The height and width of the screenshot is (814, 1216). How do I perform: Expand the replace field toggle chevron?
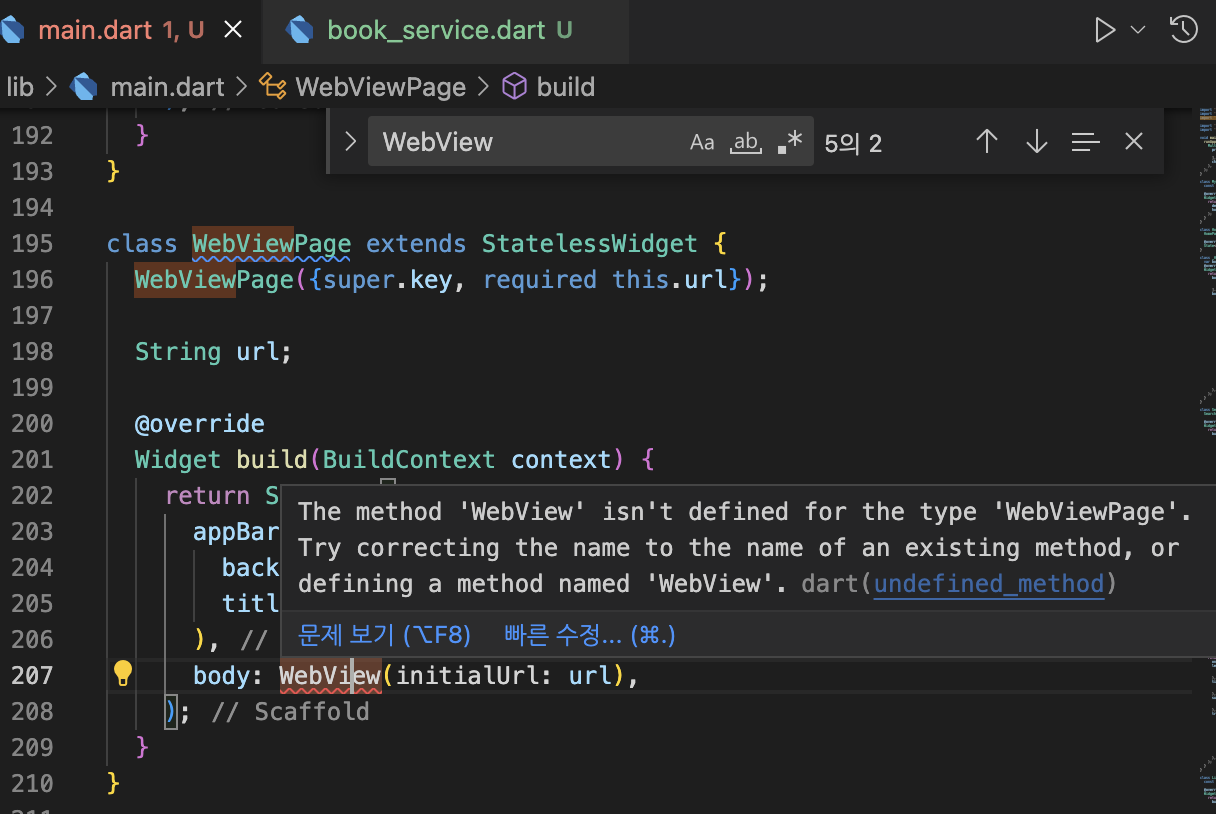click(x=350, y=142)
